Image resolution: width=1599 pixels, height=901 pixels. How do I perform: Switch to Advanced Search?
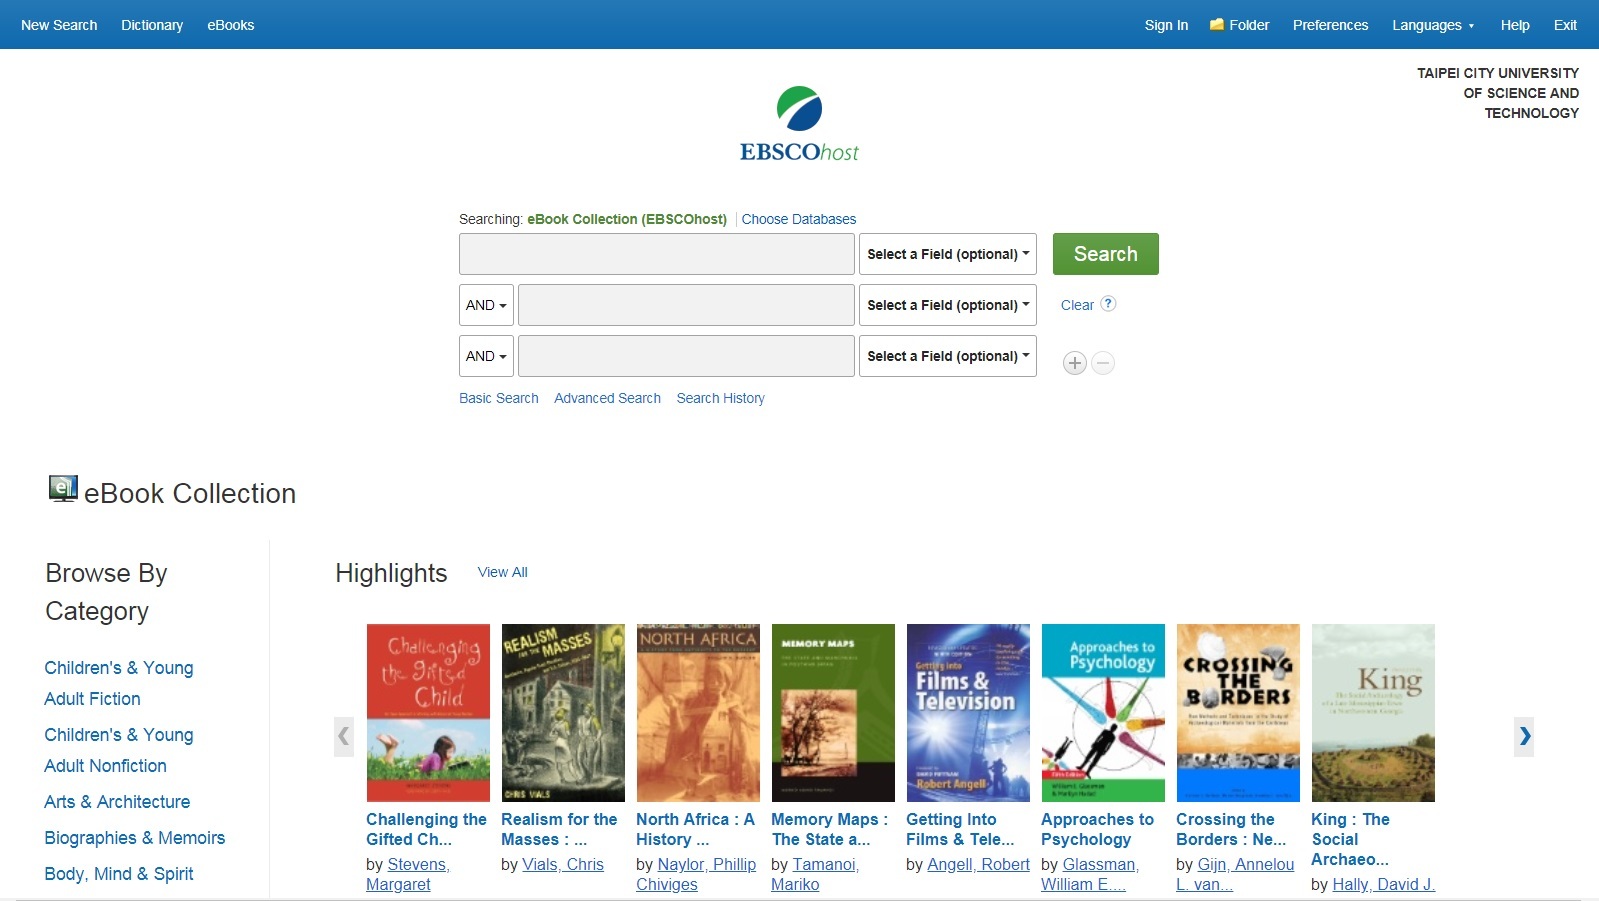(x=608, y=398)
